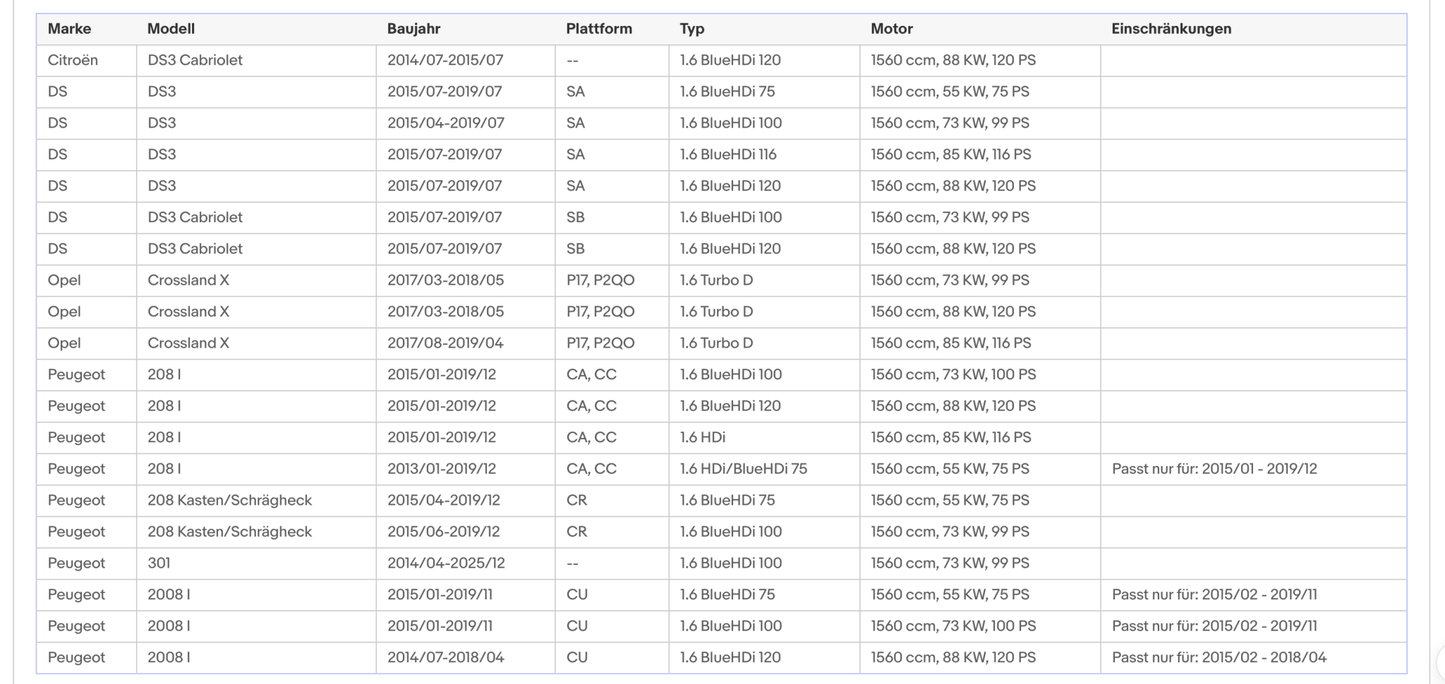Image resolution: width=1445 pixels, height=684 pixels.
Task: Click the 2014/07-2015/07 Baujahr cell
Action: pos(445,60)
